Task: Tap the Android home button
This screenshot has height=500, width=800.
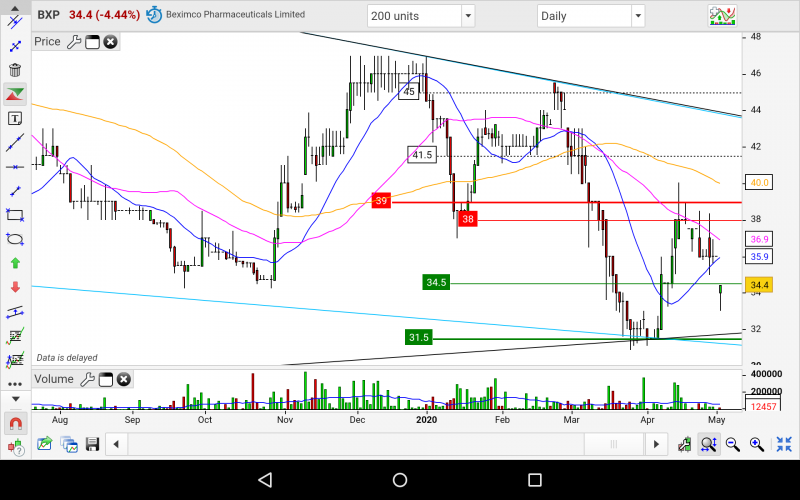Action: point(400,481)
